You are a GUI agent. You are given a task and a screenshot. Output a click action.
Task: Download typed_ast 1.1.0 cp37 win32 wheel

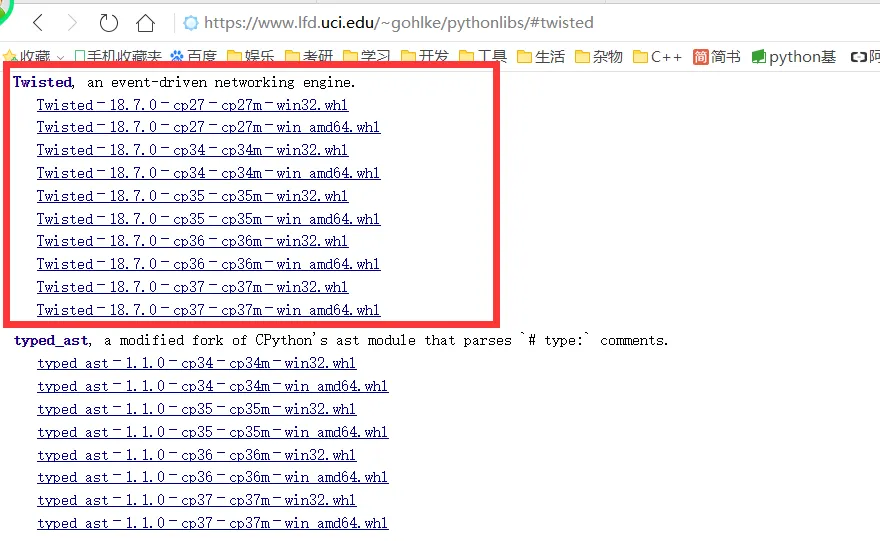196,501
